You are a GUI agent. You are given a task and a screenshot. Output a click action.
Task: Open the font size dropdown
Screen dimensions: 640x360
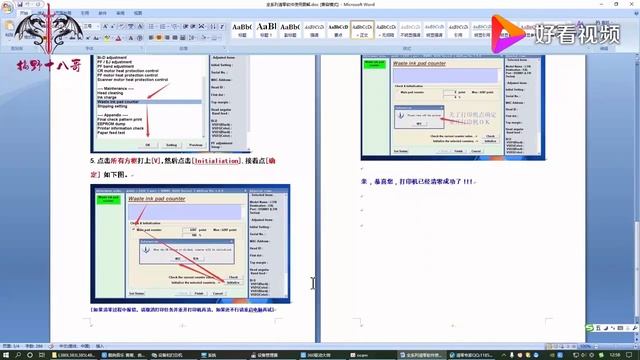pos(98,26)
